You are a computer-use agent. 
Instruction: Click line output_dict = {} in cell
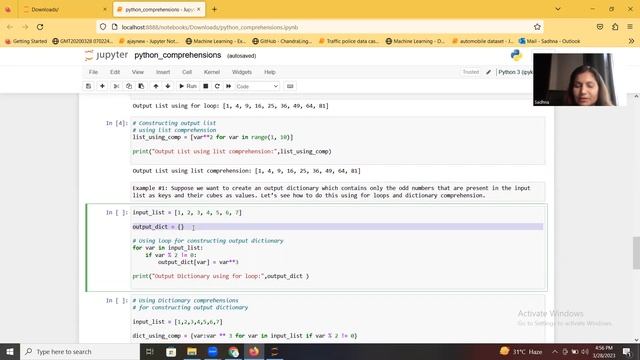coord(158,227)
